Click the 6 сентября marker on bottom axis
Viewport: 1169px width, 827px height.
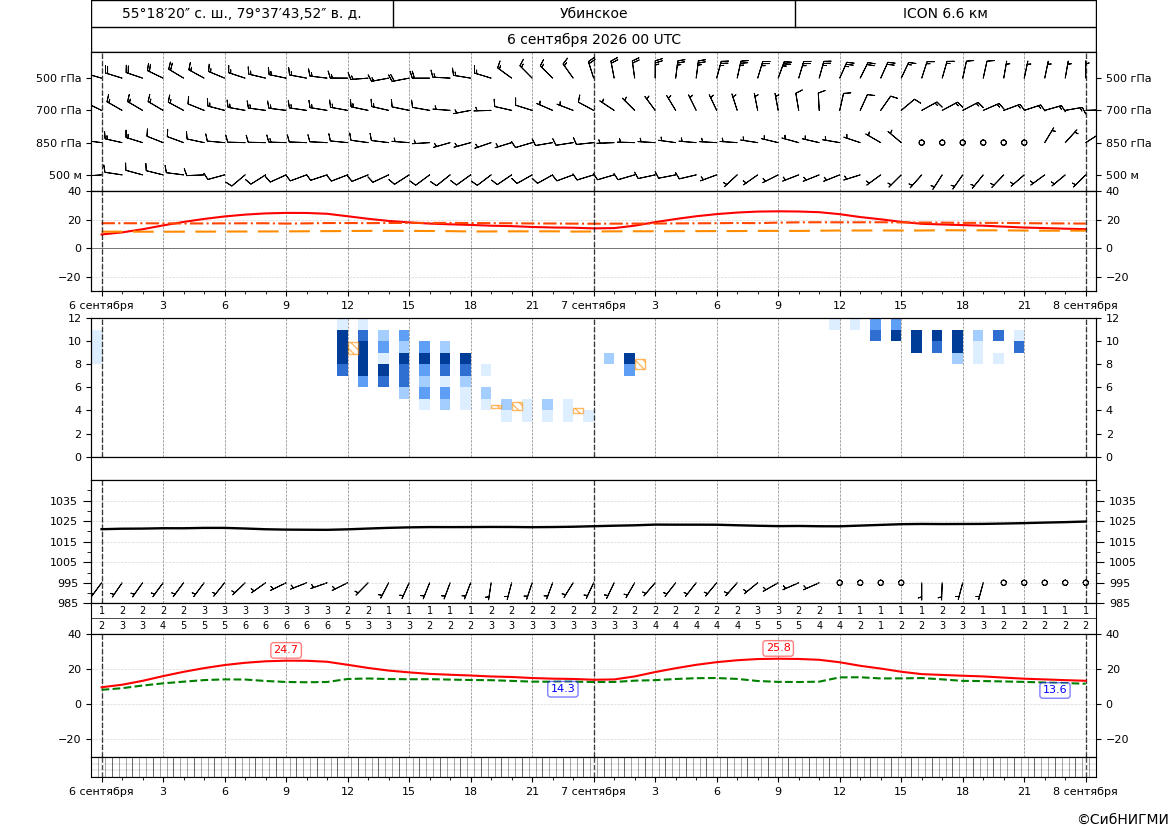[101, 791]
